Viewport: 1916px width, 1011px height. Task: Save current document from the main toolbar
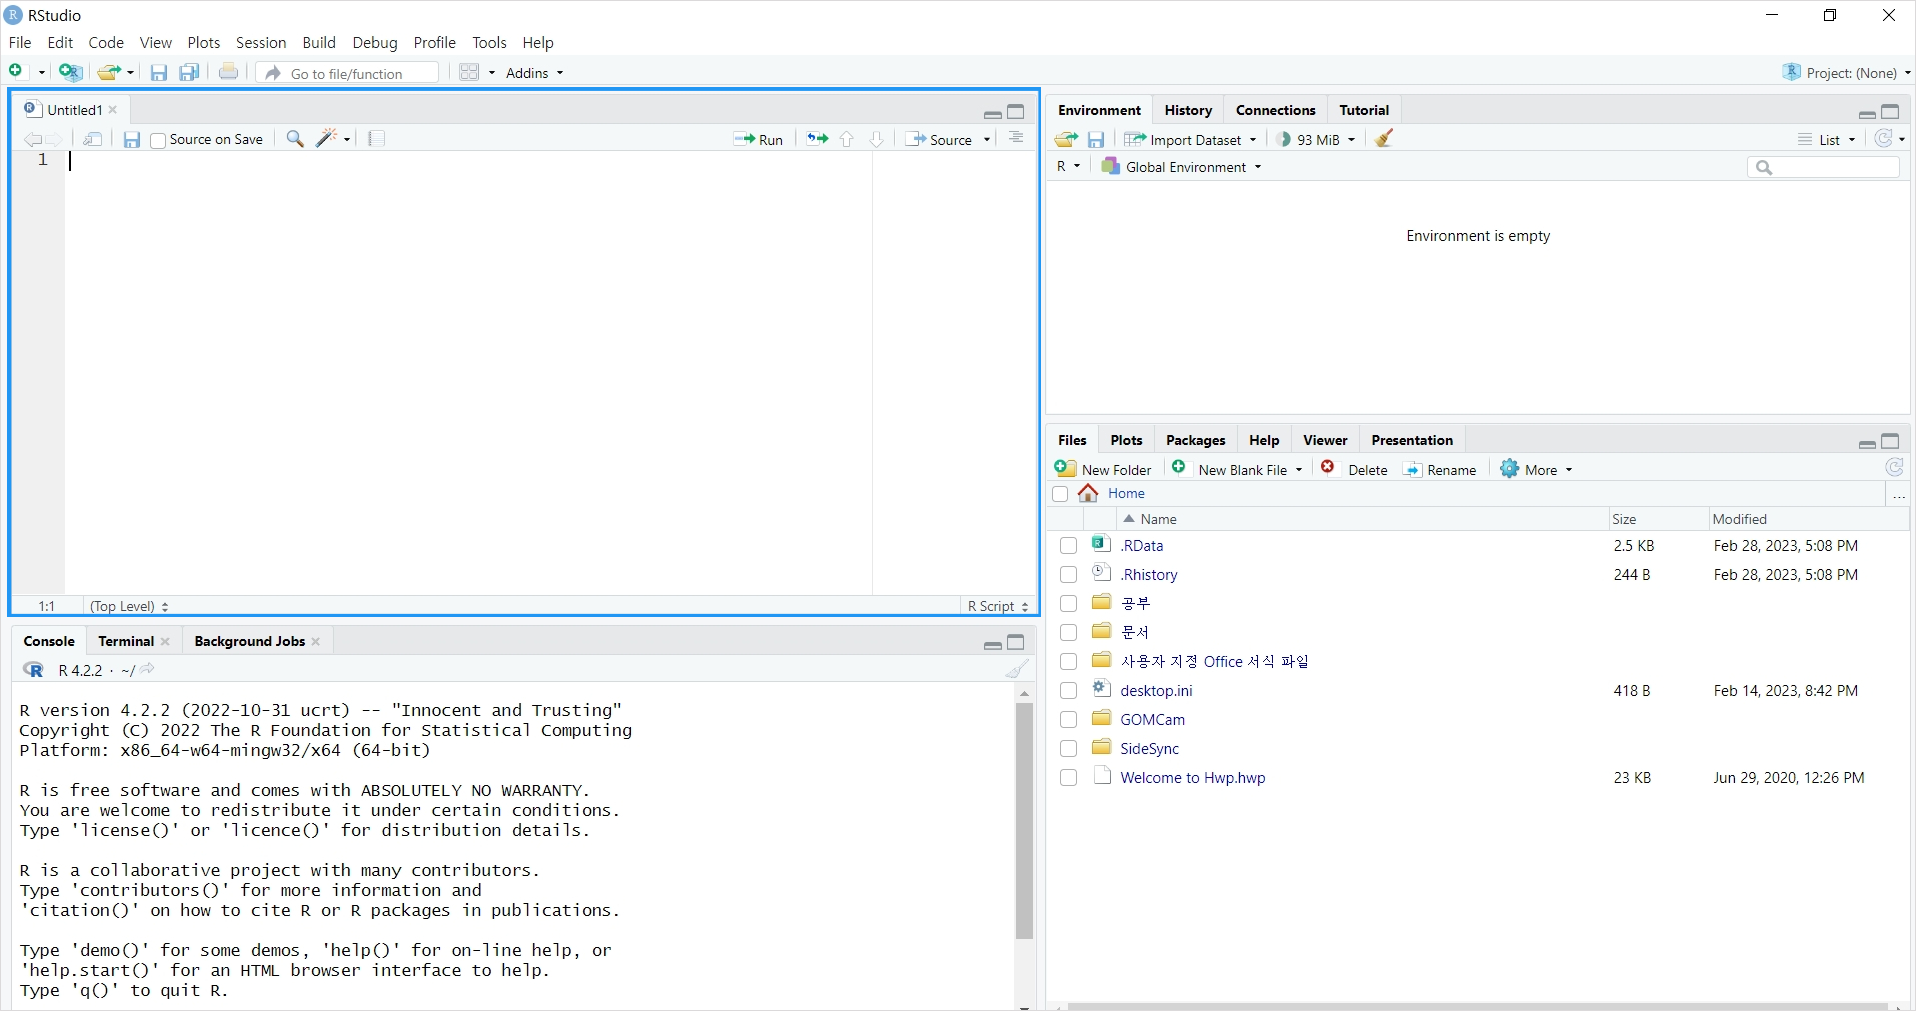pyautogui.click(x=158, y=72)
